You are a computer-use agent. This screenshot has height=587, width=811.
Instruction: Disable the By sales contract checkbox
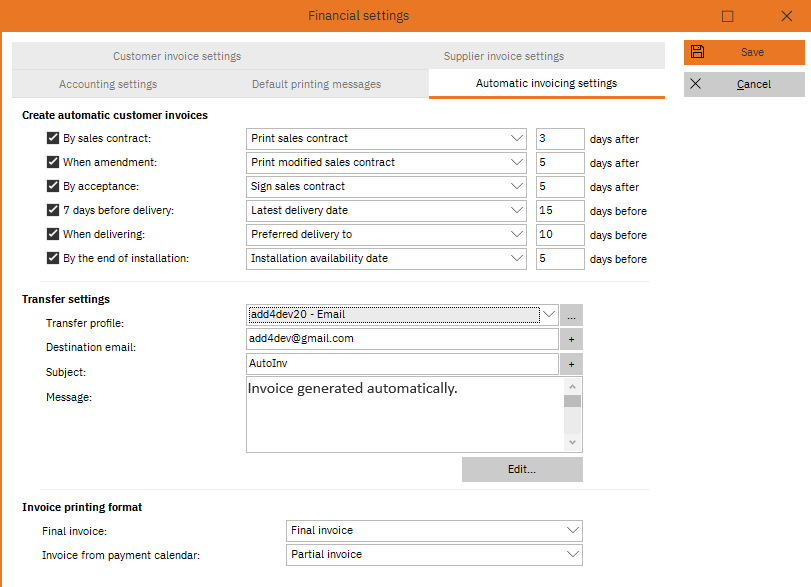[53, 138]
